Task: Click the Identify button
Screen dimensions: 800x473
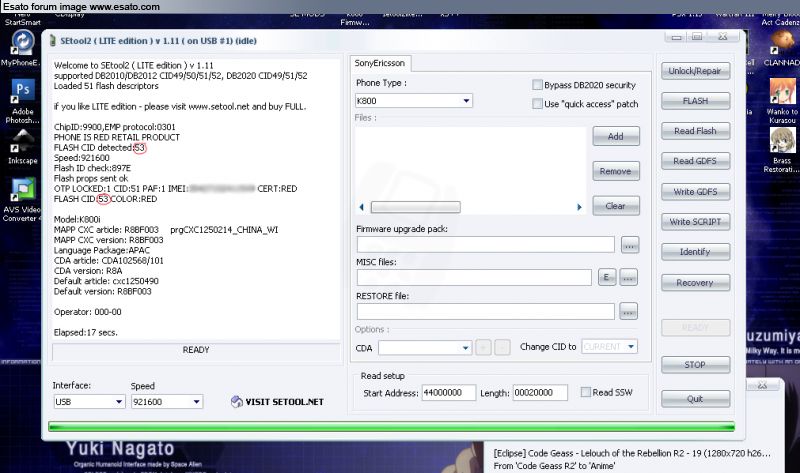Action: (695, 252)
